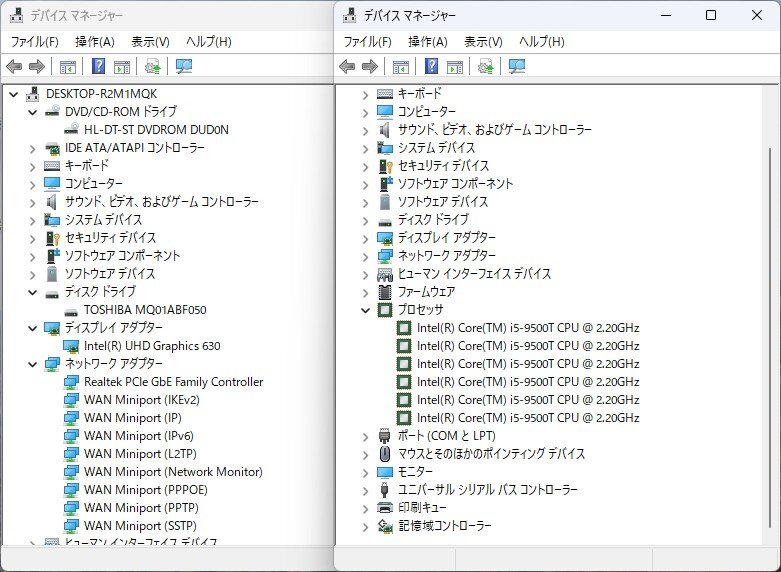Collapse ネットワーク アダプター in left window
The height and width of the screenshot is (572, 781).
click(32, 364)
